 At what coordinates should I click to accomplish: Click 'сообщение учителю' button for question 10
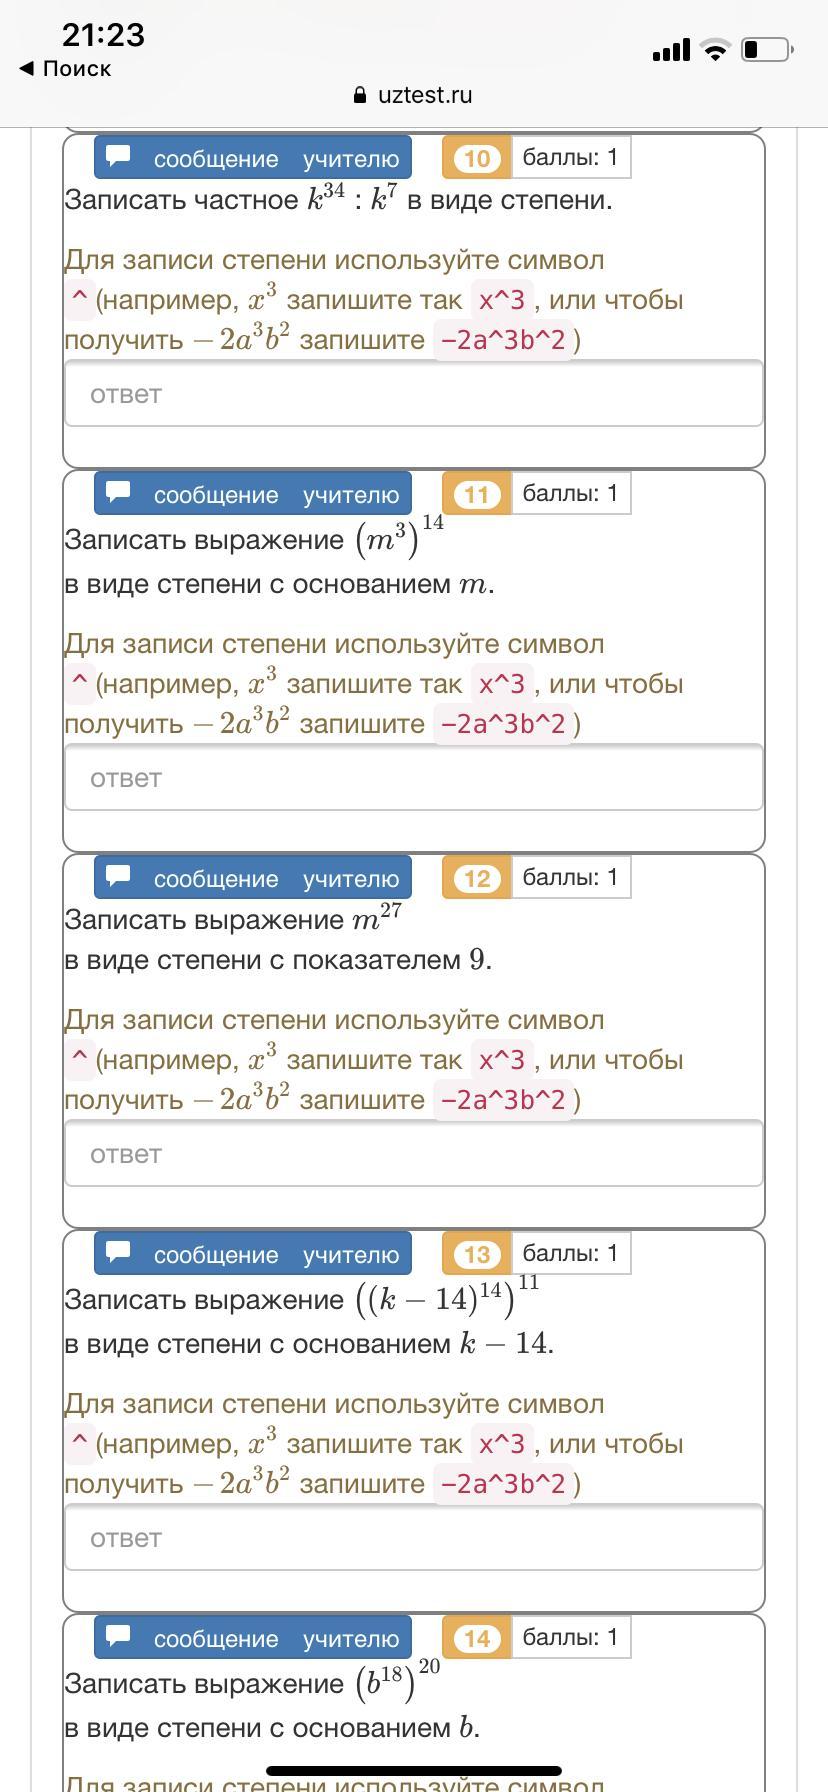pos(253,158)
